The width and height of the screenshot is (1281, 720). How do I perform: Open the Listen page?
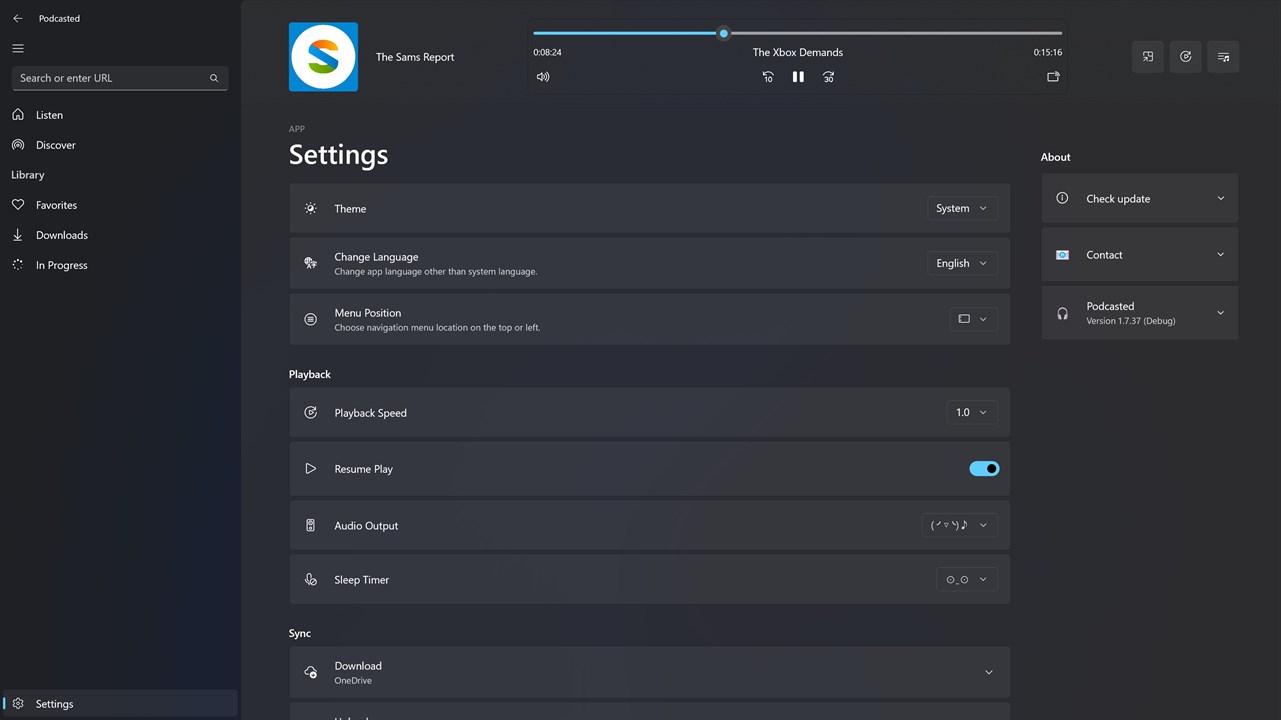[119, 115]
